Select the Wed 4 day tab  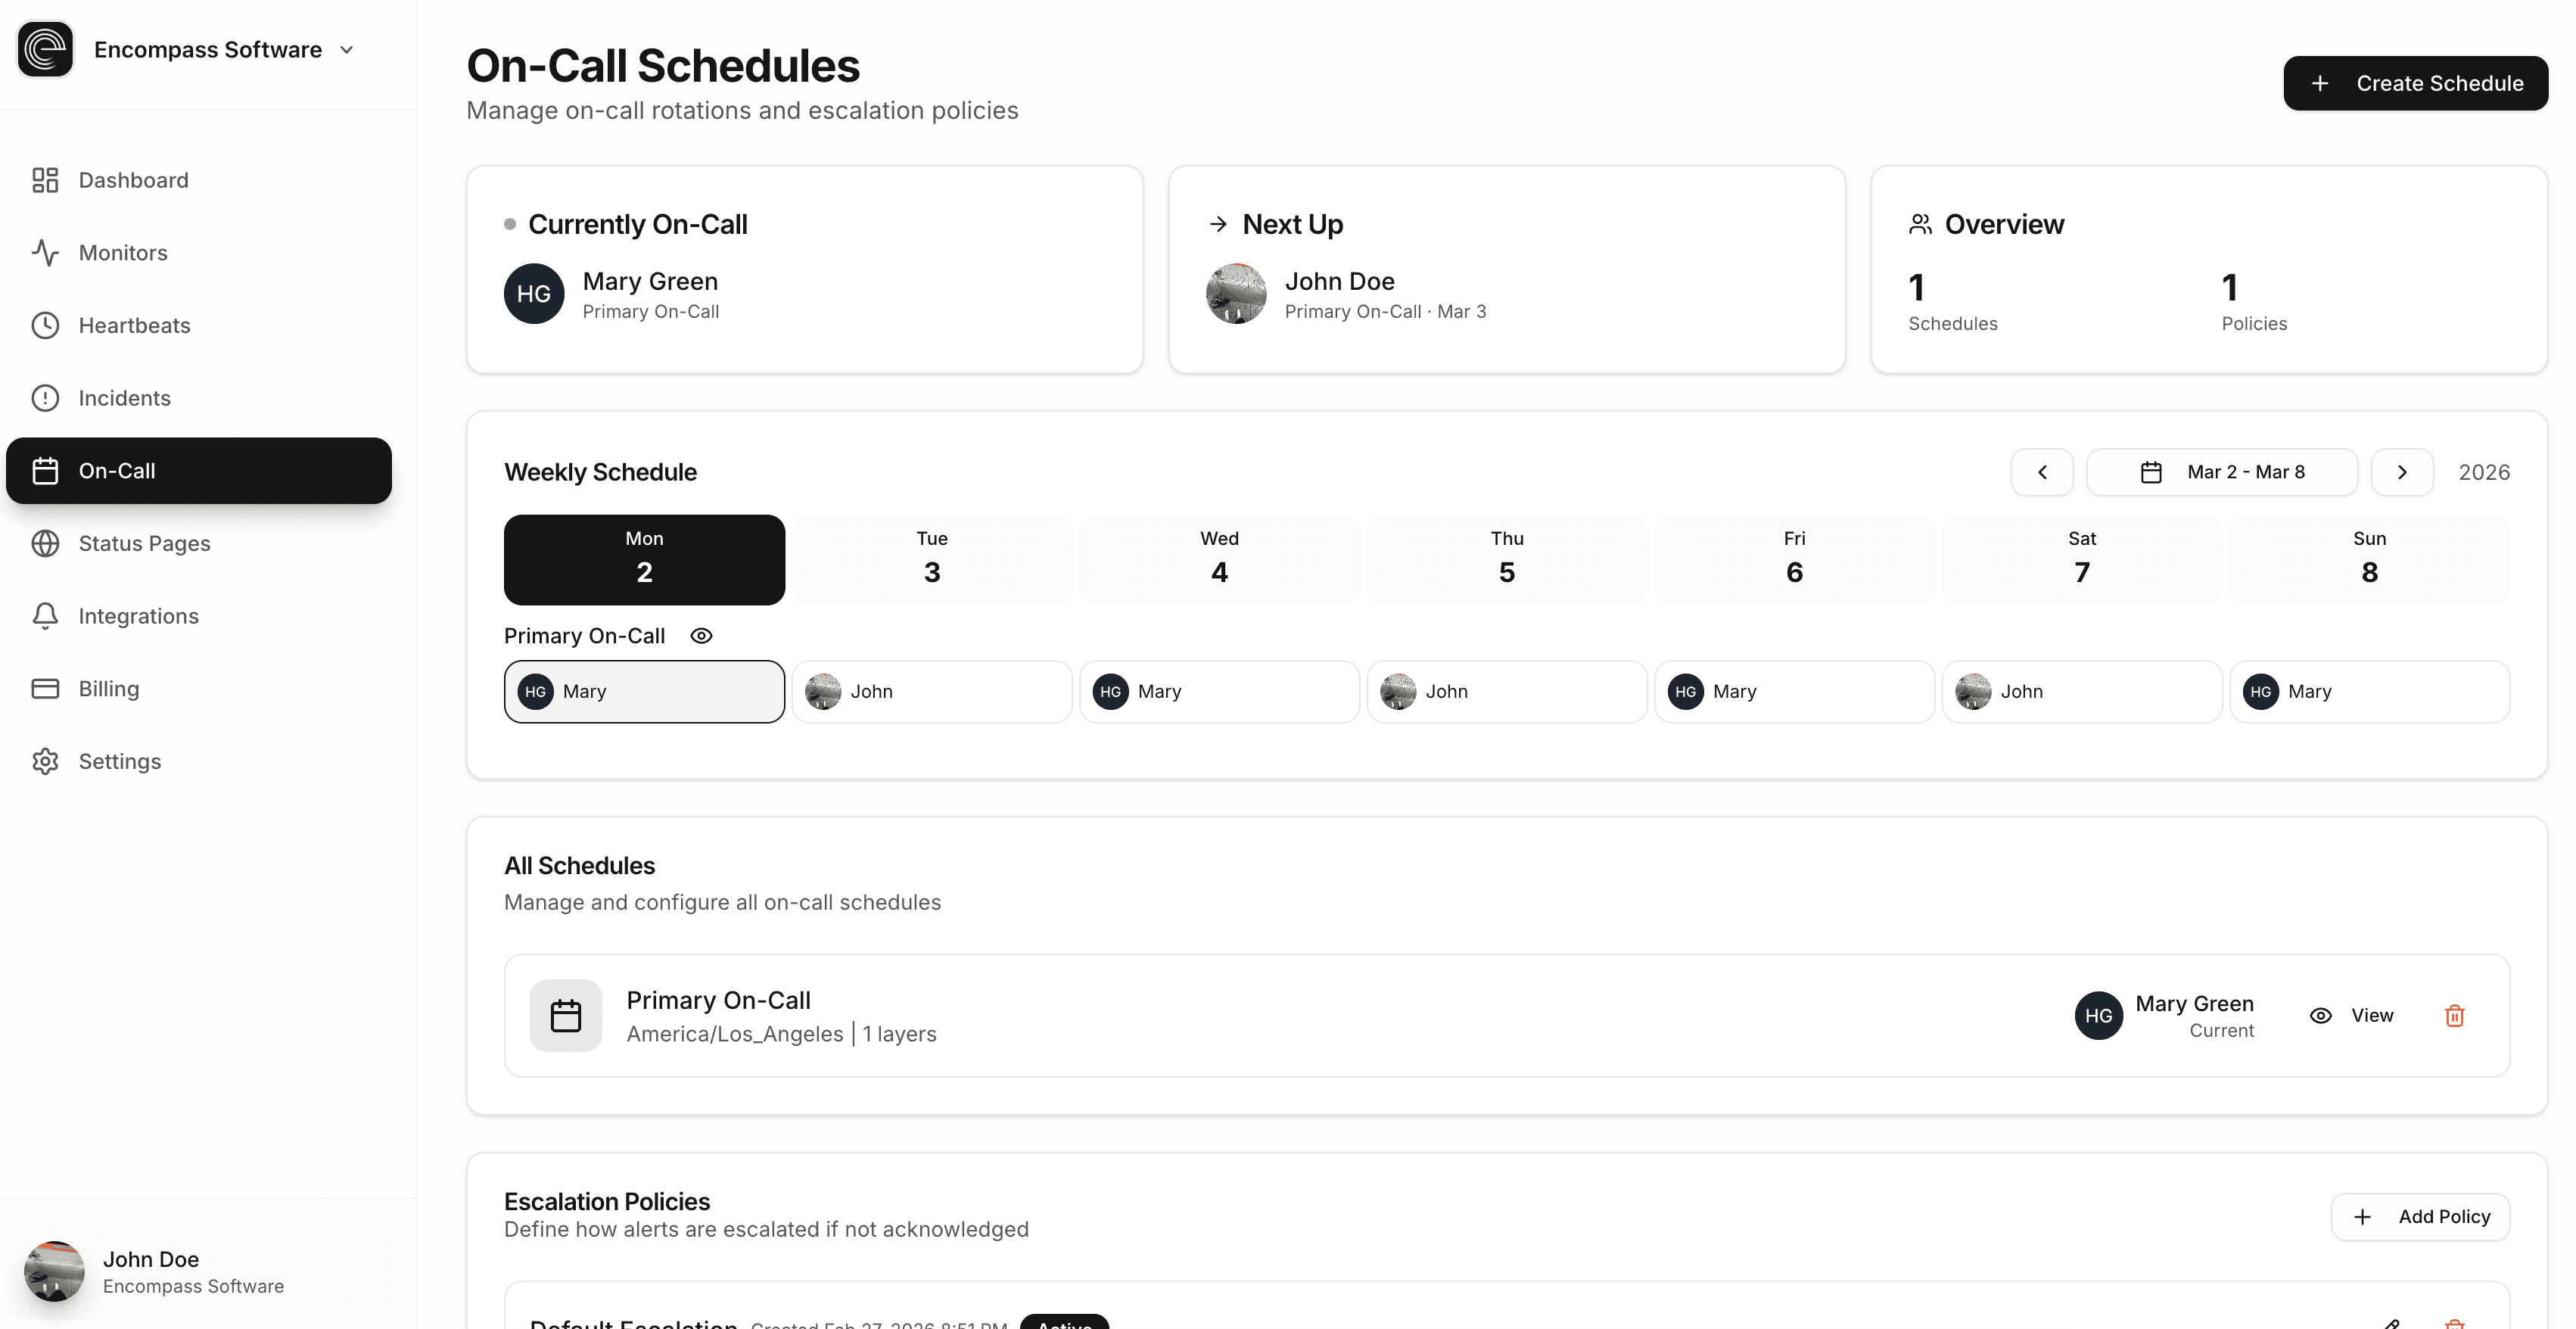(x=1219, y=559)
